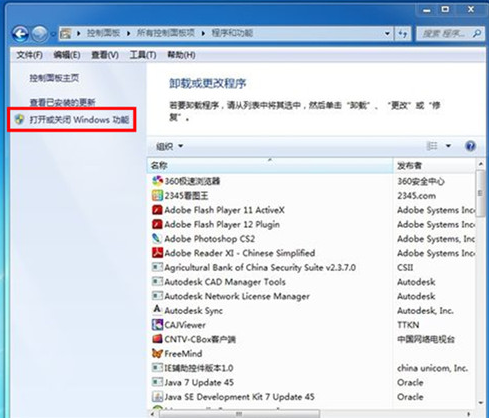Expand arrow before 控制面板 in address bar
This screenshot has height=418, width=489.
(x=79, y=33)
